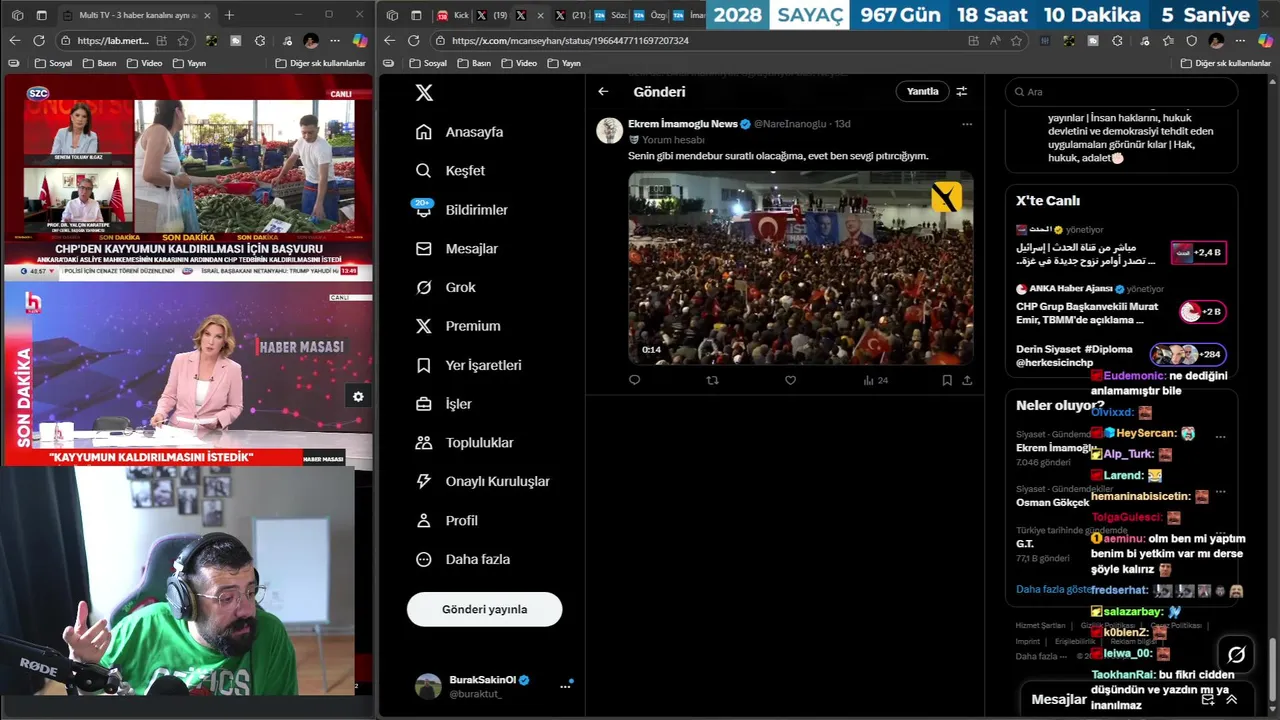Open Bildirimler notifications
Viewport: 1280px width, 720px height.
coord(461,210)
